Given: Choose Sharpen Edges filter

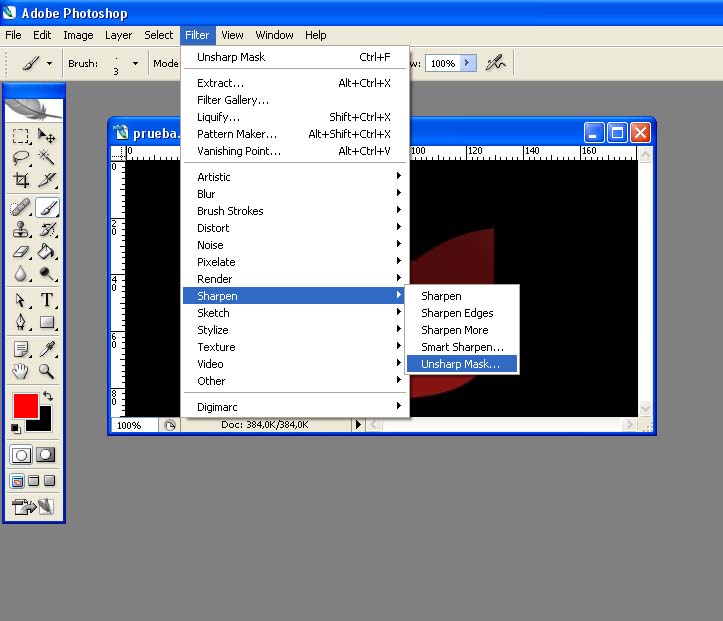Looking at the screenshot, I should [x=462, y=313].
